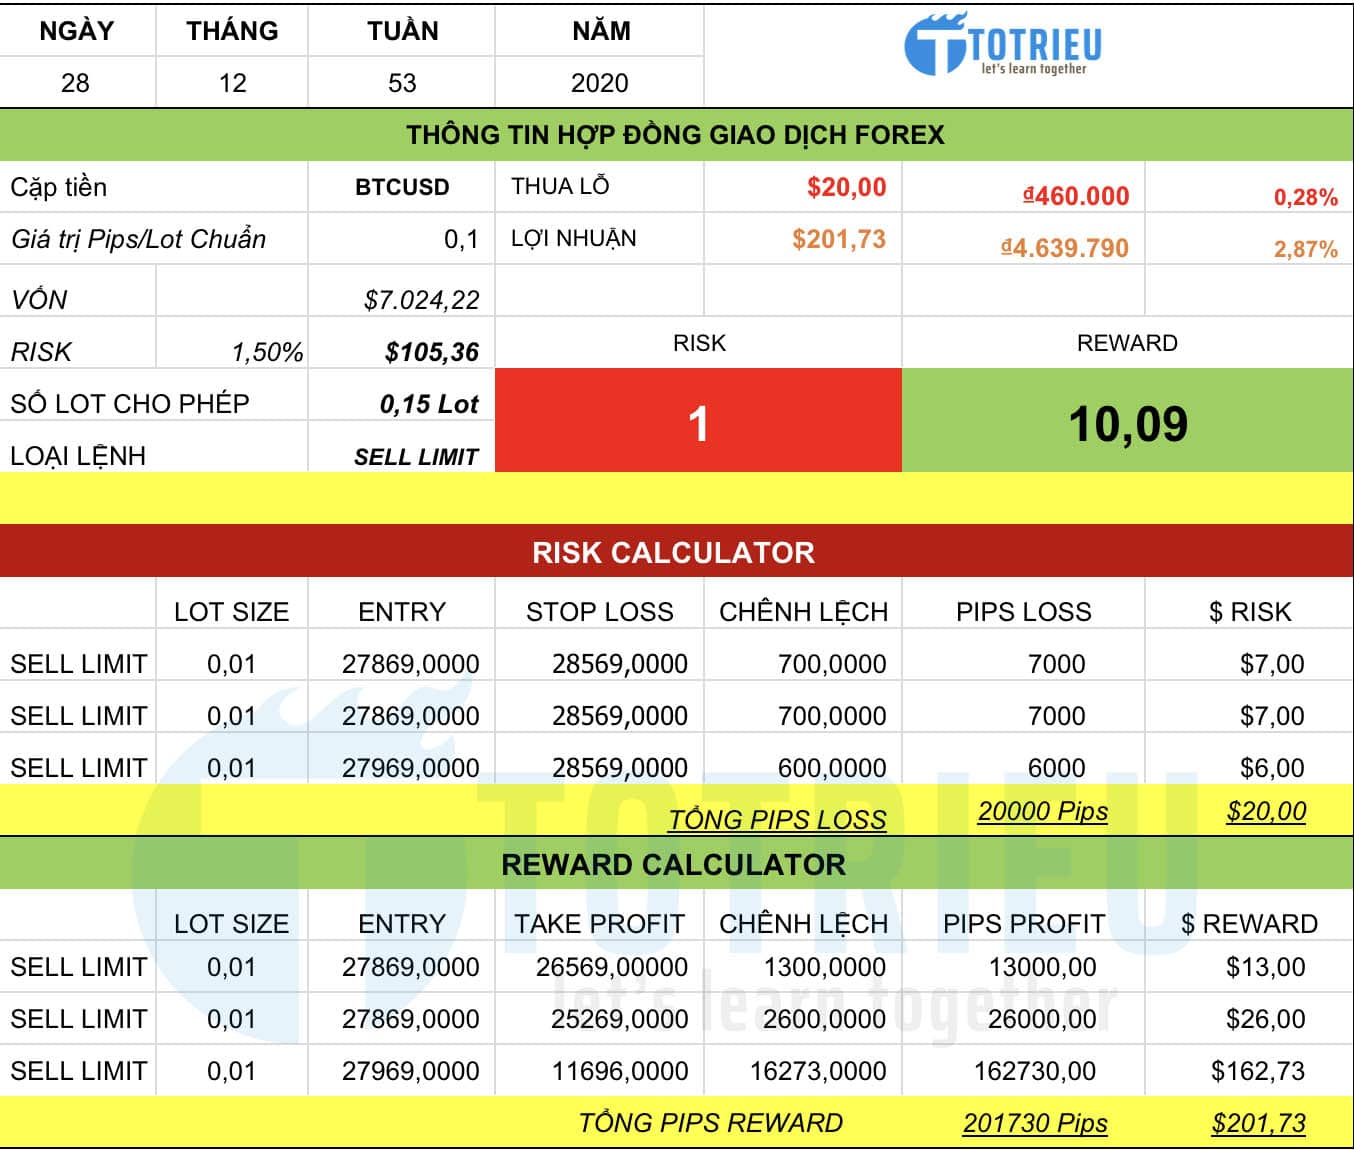1354x1150 pixels.
Task: Click the month value 12
Action: [232, 83]
